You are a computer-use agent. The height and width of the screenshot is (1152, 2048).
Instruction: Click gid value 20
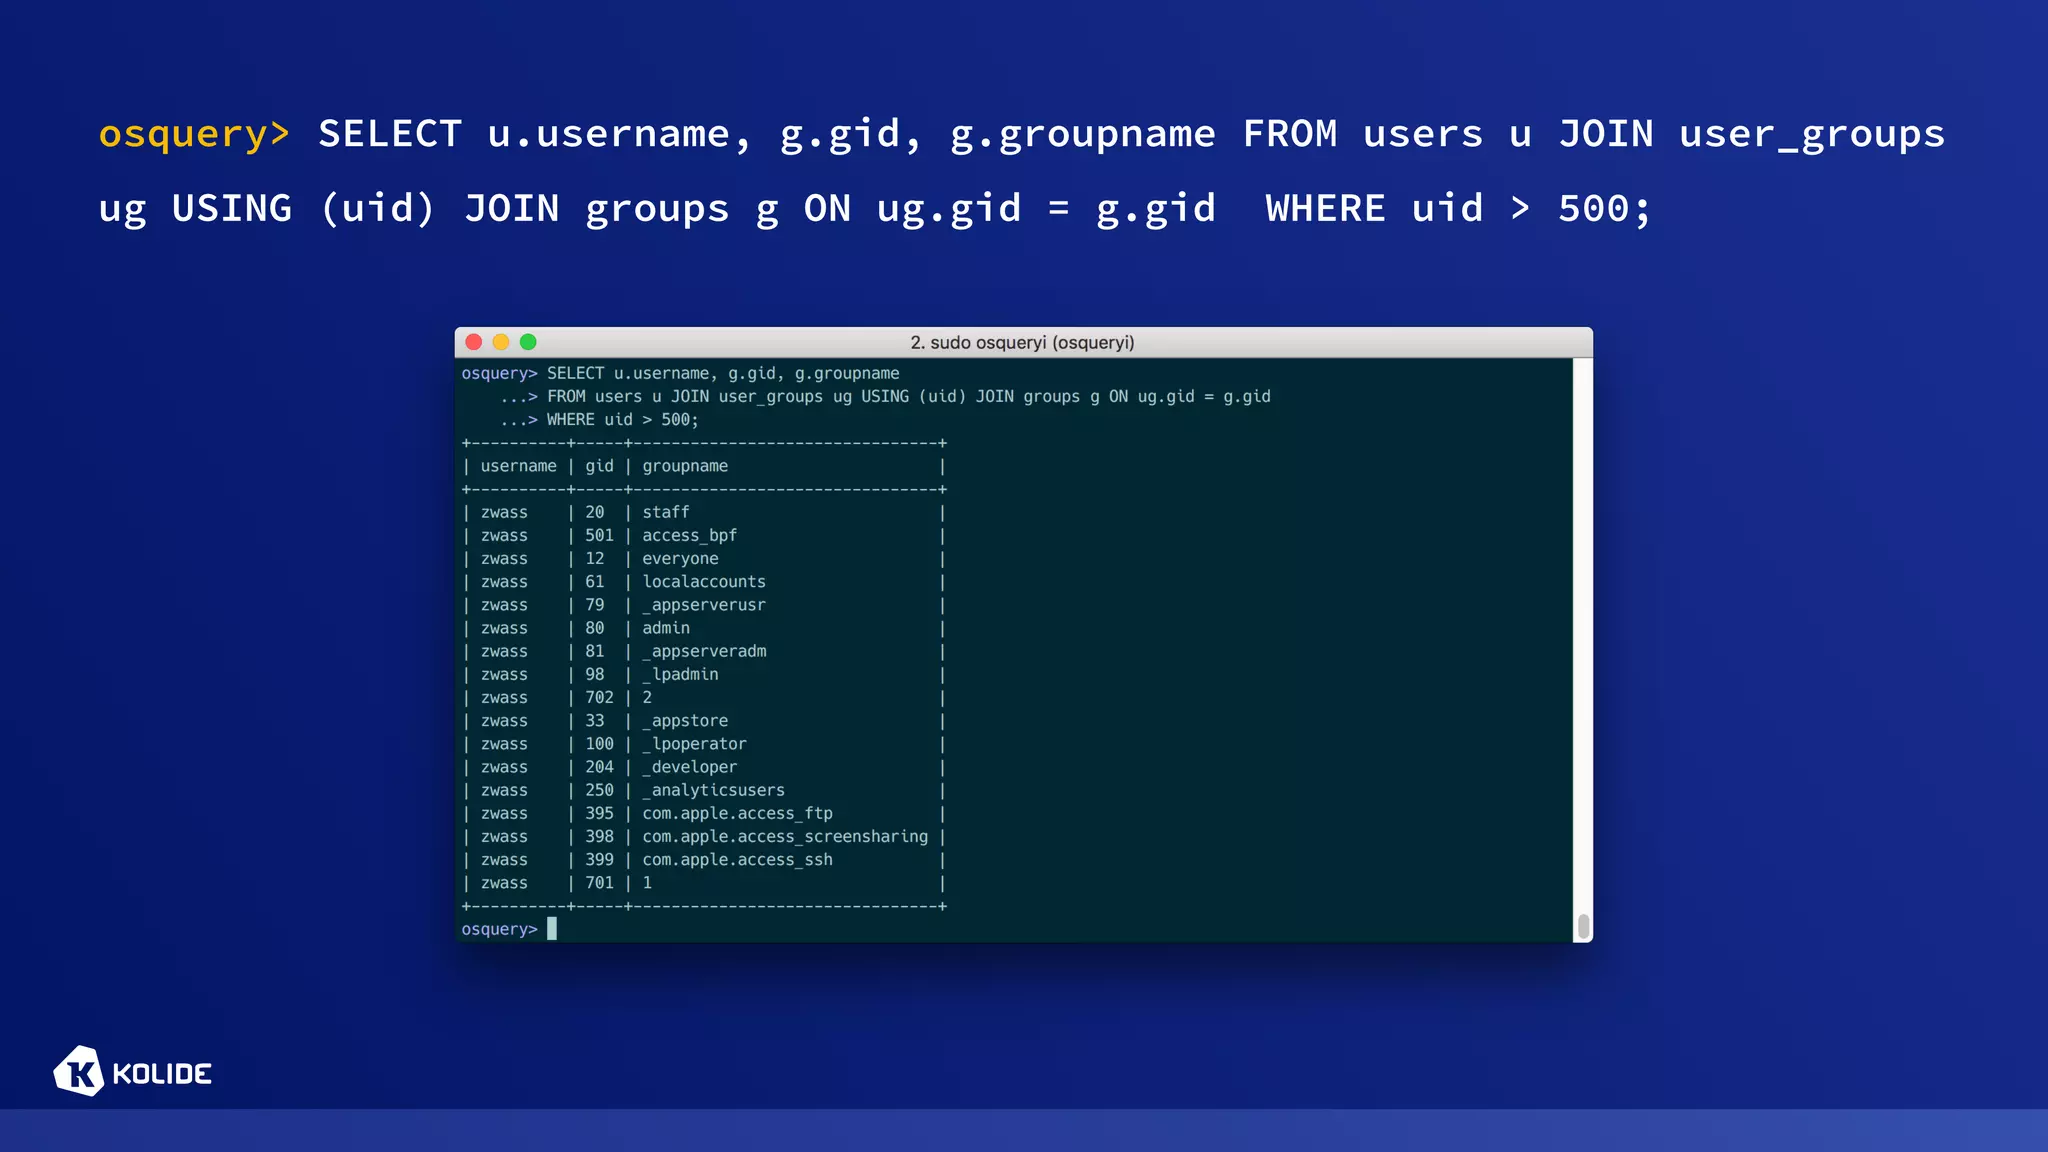pyautogui.click(x=595, y=512)
